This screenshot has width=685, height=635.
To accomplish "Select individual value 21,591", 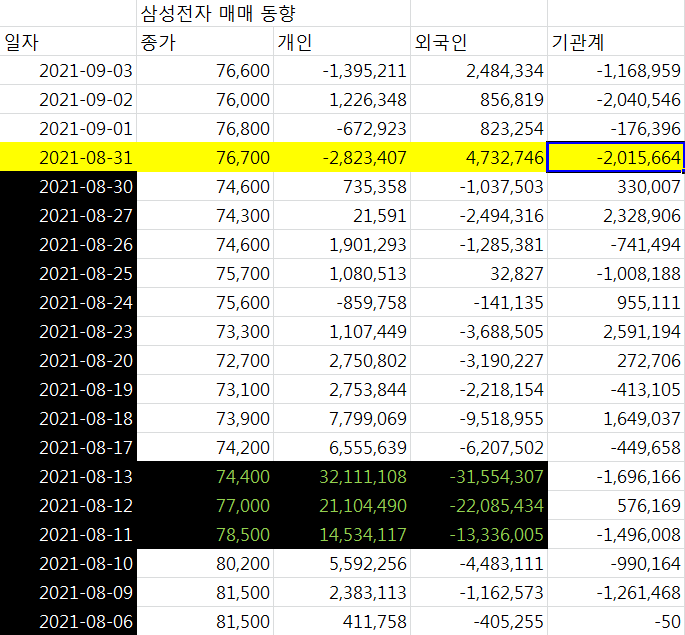I will click(x=342, y=215).
